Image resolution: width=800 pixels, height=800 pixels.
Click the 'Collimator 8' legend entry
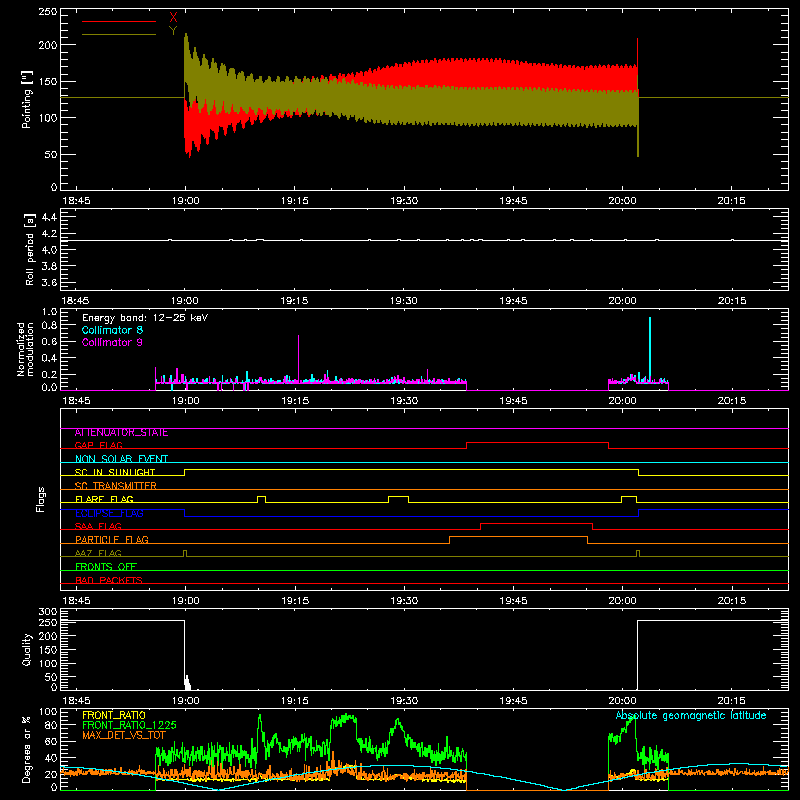tap(112, 330)
